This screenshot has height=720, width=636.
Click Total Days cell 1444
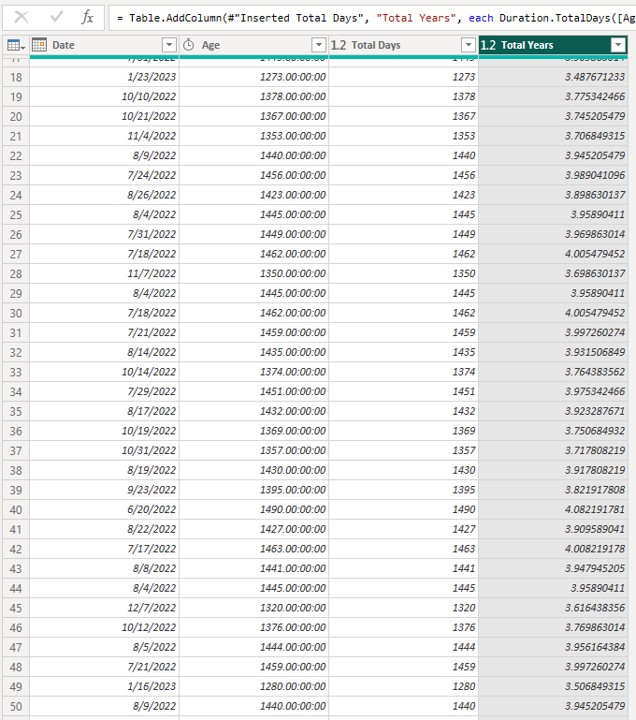click(403, 647)
